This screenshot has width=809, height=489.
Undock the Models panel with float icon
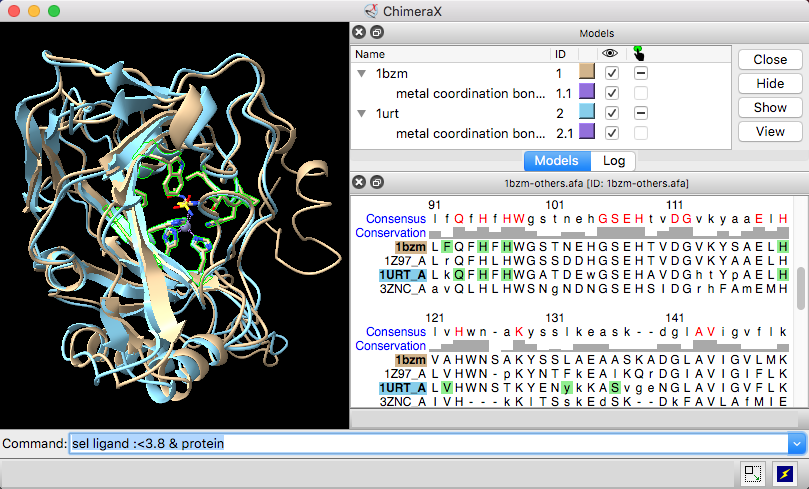coord(377,32)
